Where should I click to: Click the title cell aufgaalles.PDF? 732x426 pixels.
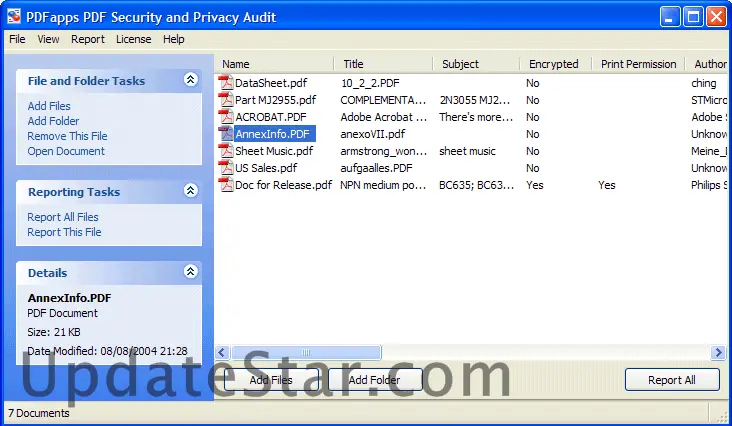tap(376, 168)
